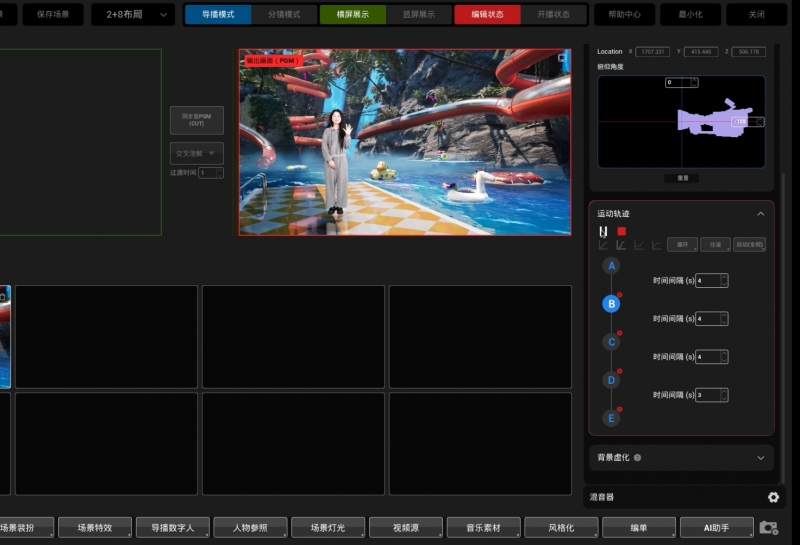Switch to 导播模式 tab

tap(218, 14)
